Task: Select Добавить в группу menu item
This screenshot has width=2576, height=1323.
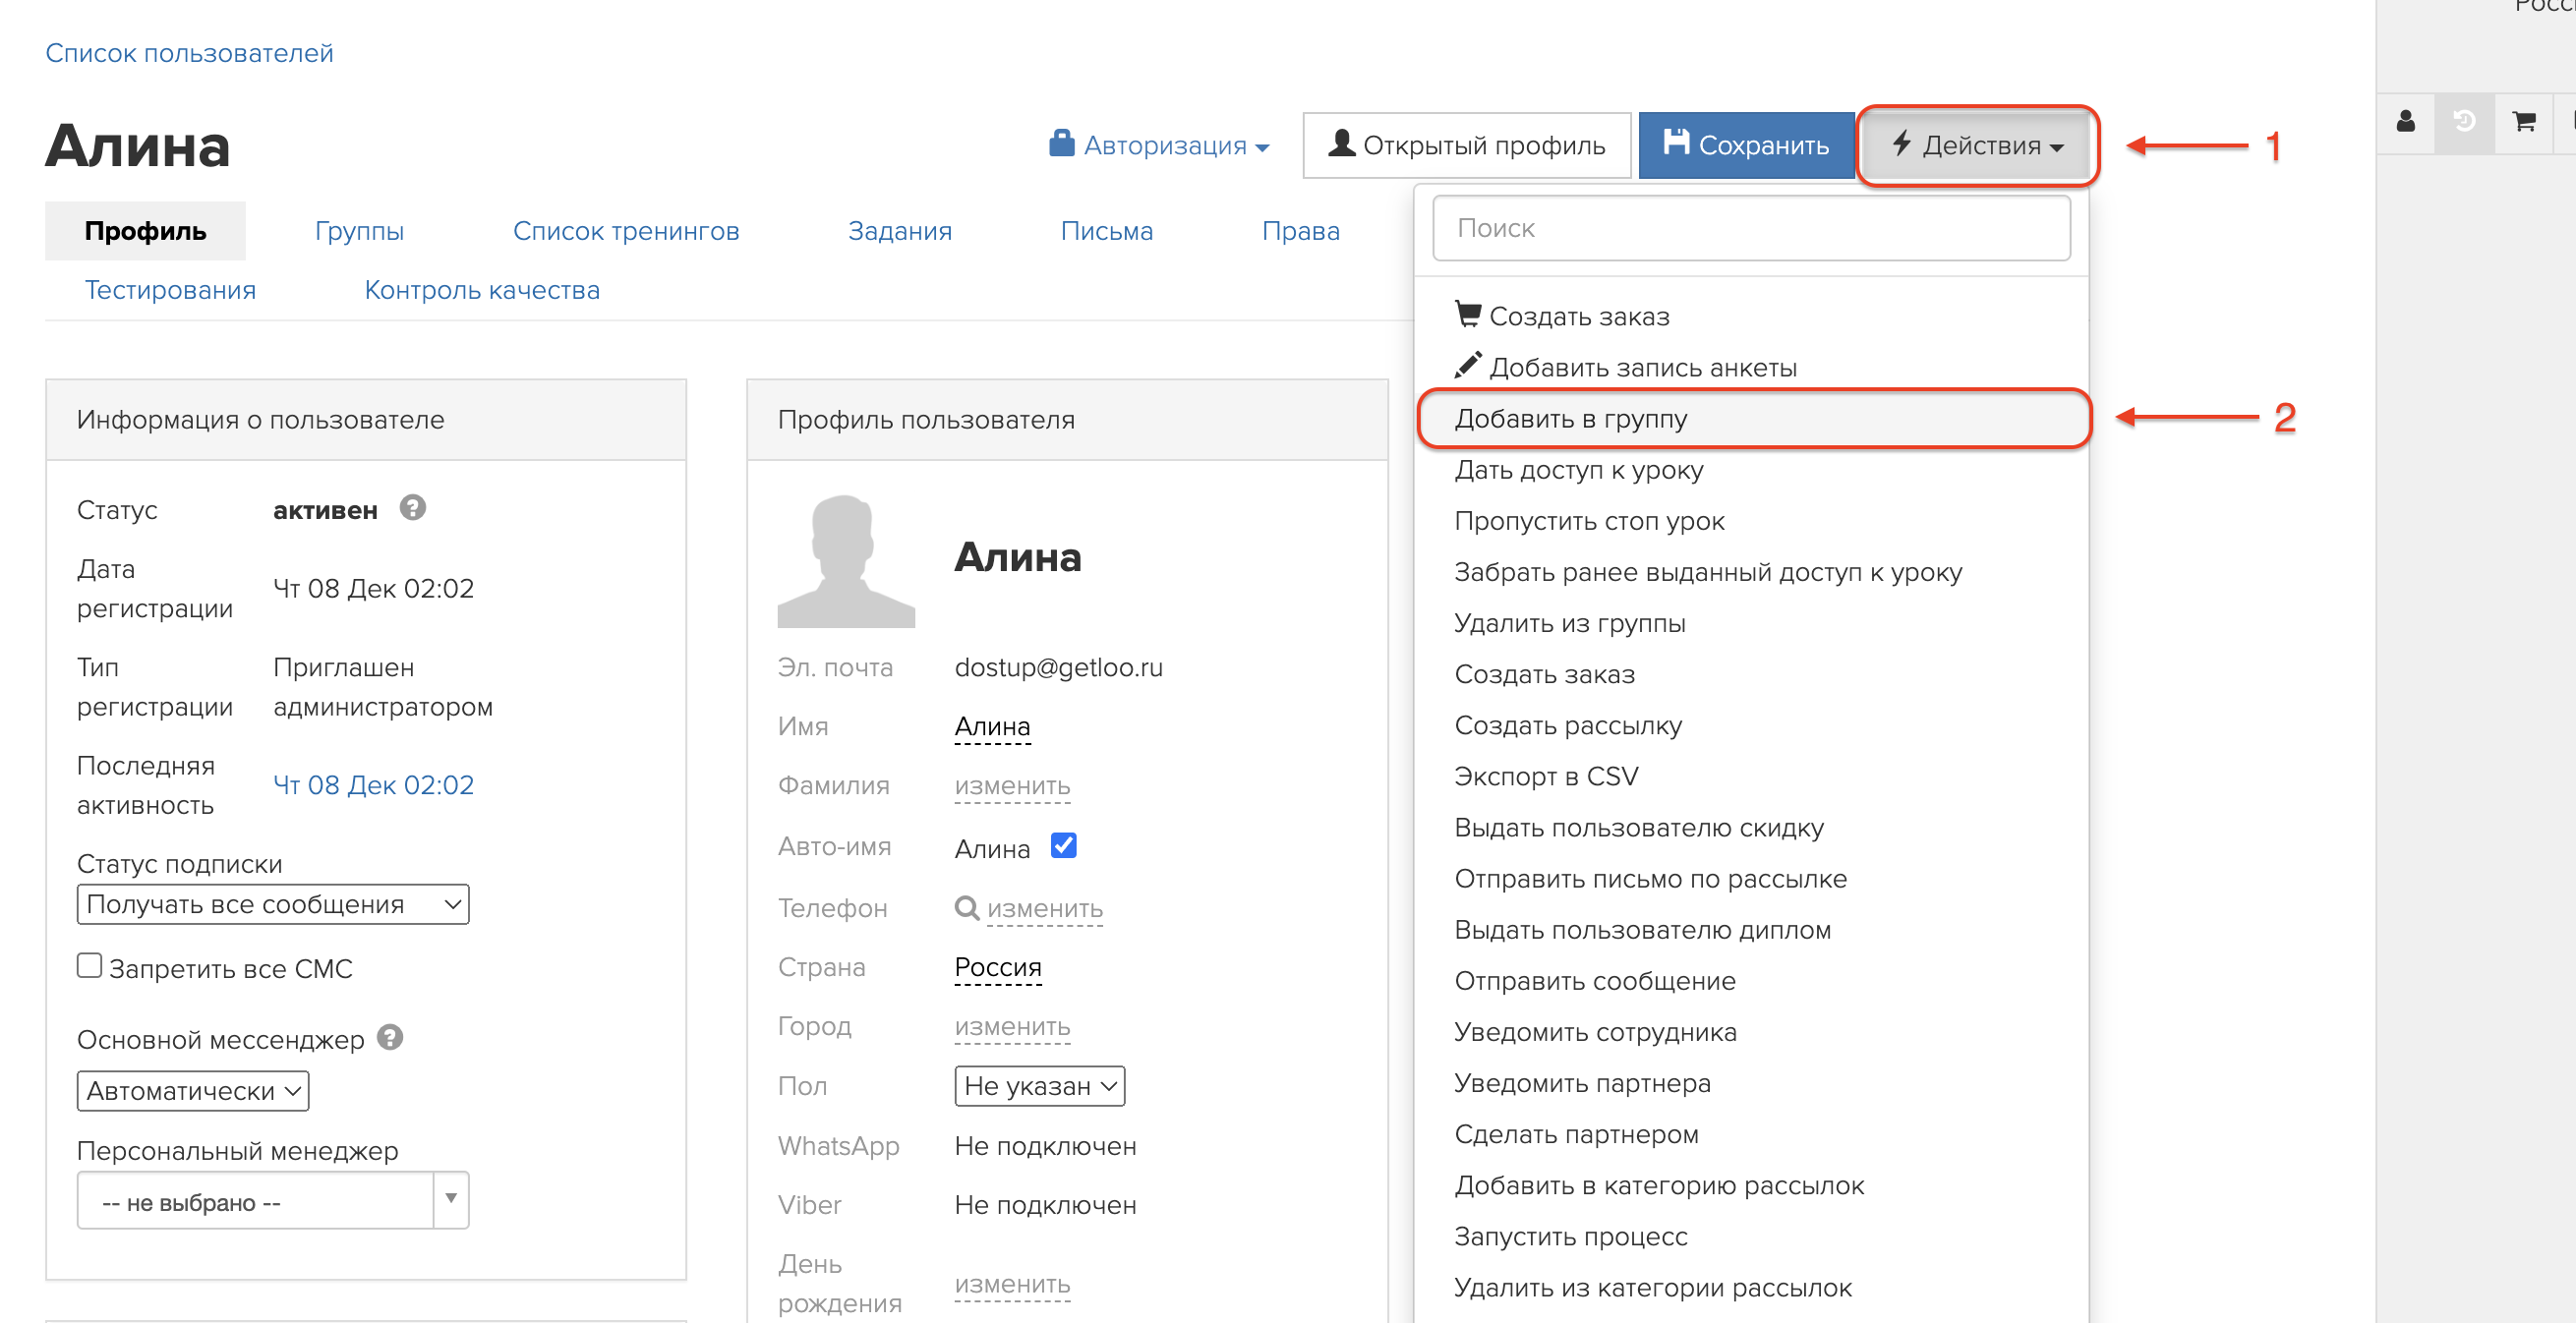Action: 1571,418
